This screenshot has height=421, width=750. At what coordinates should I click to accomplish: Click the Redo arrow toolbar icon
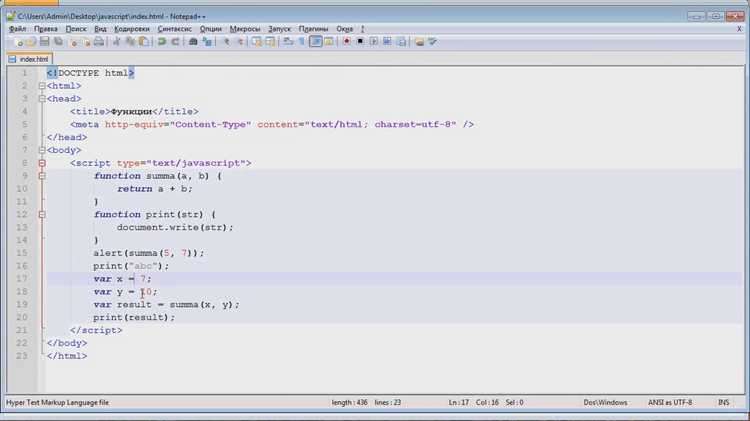point(175,42)
